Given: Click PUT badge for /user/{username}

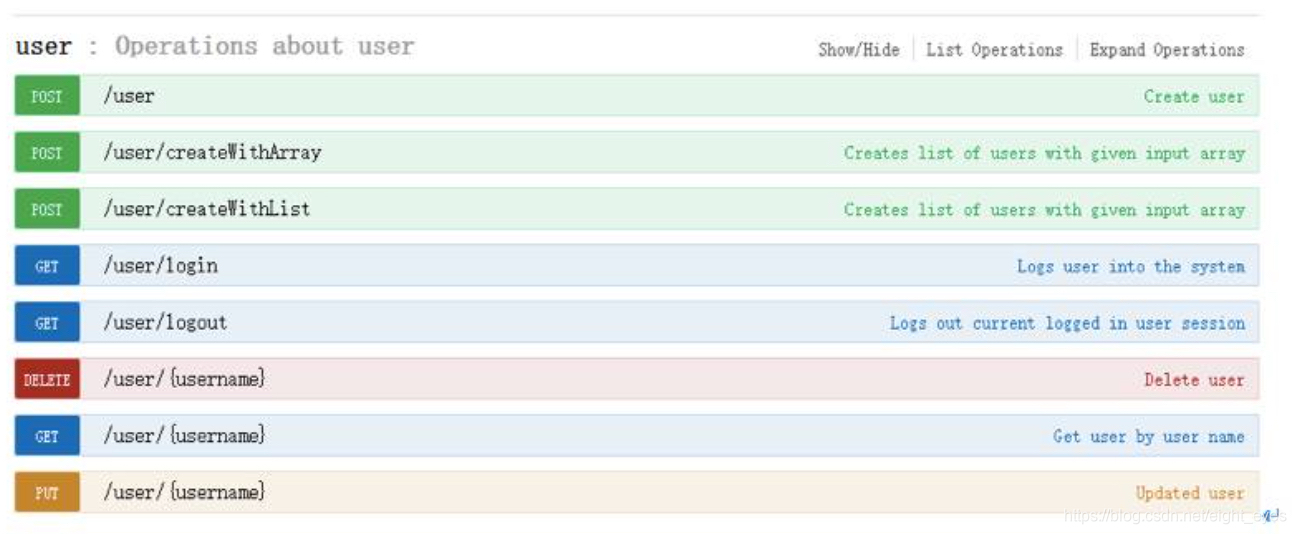Looking at the screenshot, I should (47, 492).
